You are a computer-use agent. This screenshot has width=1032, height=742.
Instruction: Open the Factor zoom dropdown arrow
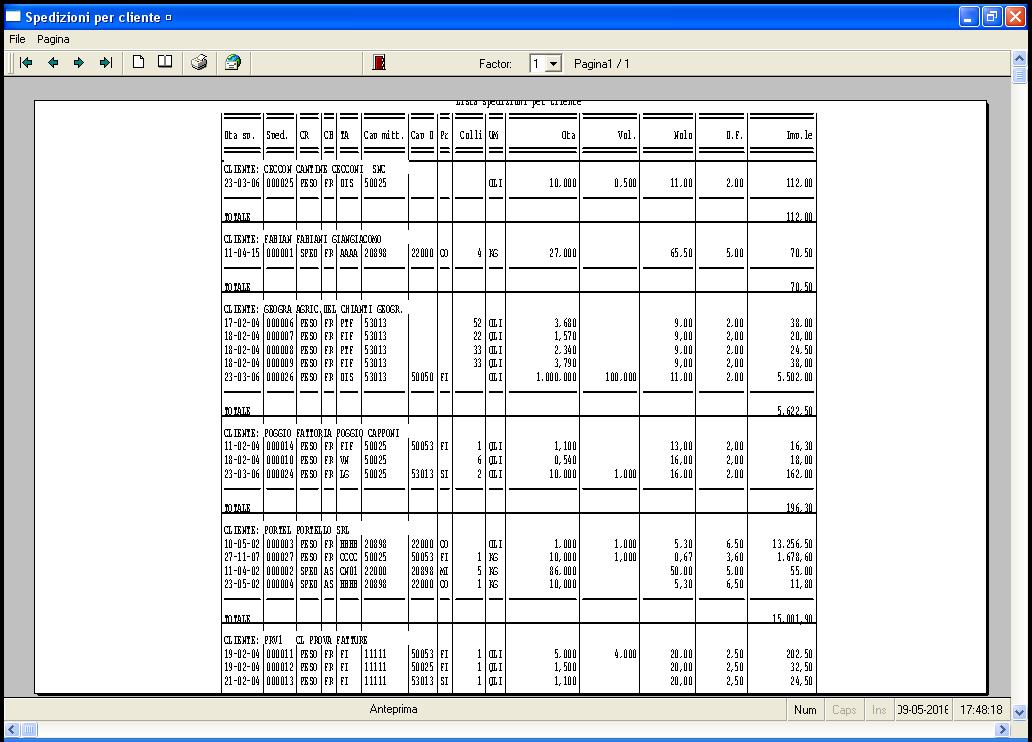click(x=554, y=64)
